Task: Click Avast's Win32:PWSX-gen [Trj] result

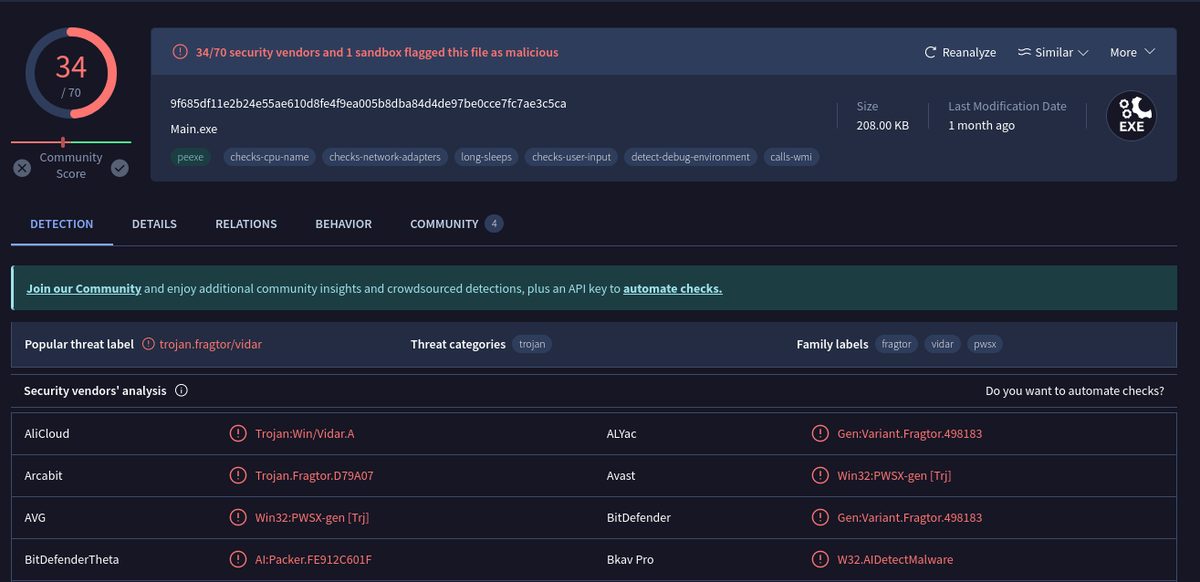Action: pyautogui.click(x=894, y=476)
